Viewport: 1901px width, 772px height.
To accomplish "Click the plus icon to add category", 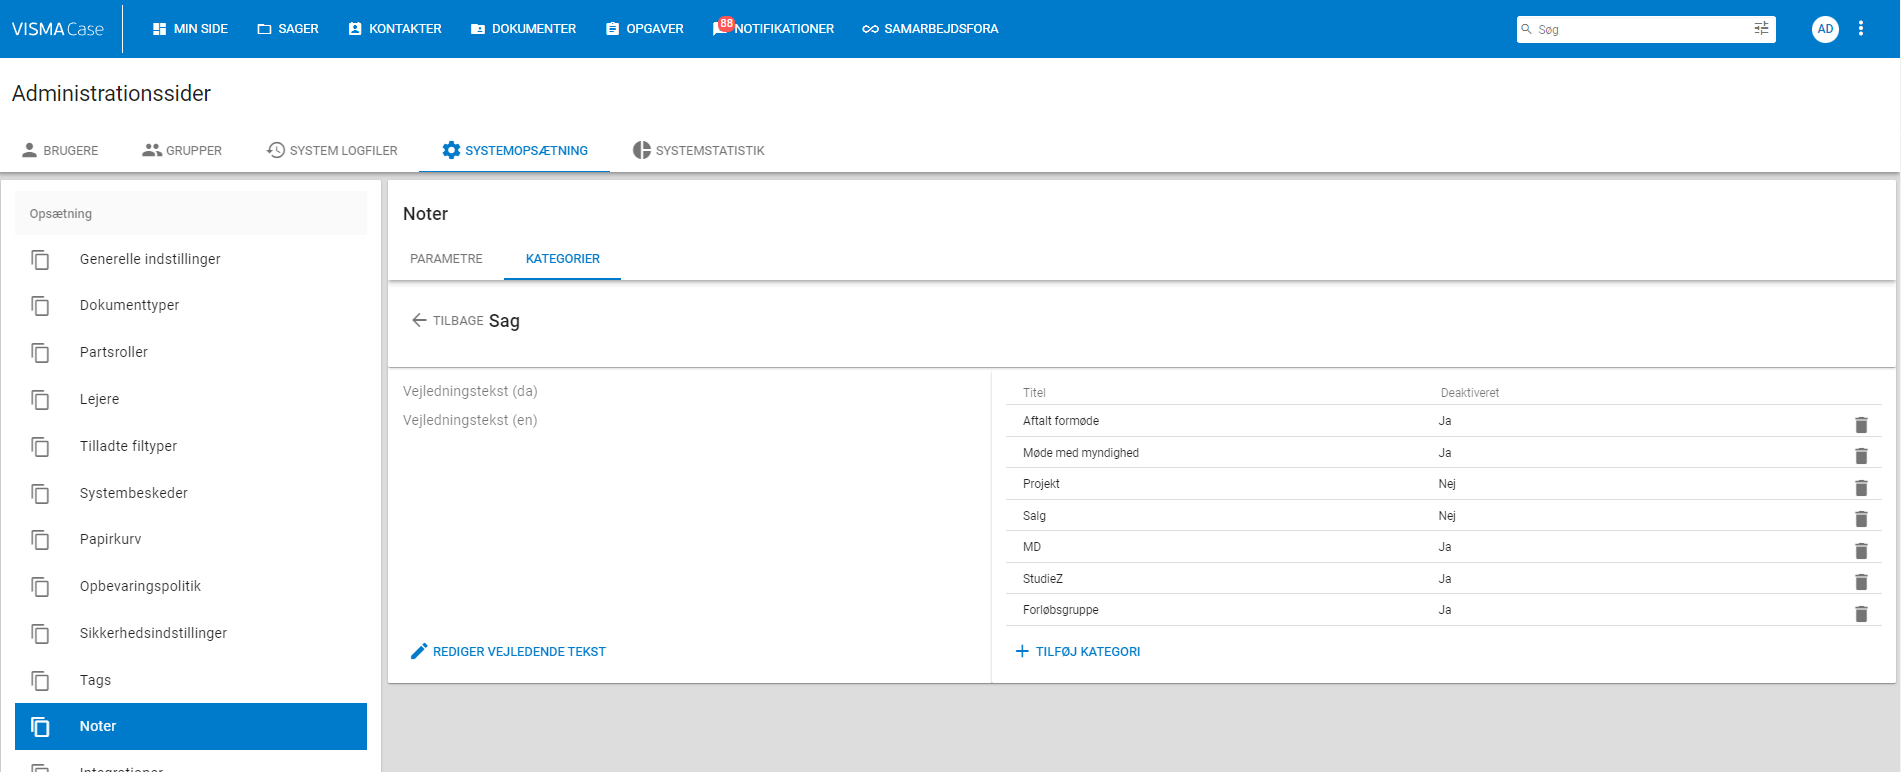I will click(1022, 651).
